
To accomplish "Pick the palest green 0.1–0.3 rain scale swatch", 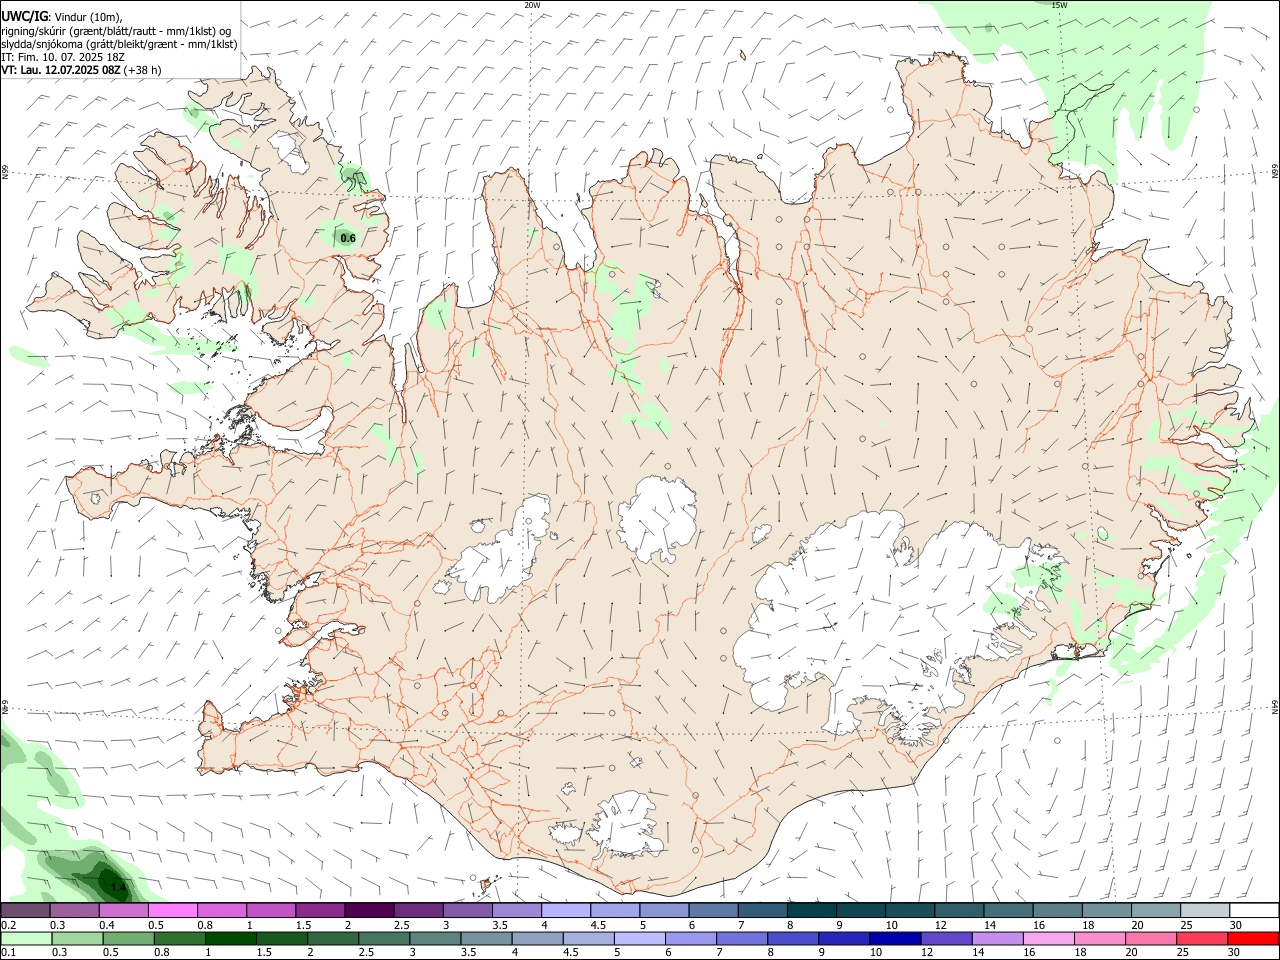I will click(26, 938).
